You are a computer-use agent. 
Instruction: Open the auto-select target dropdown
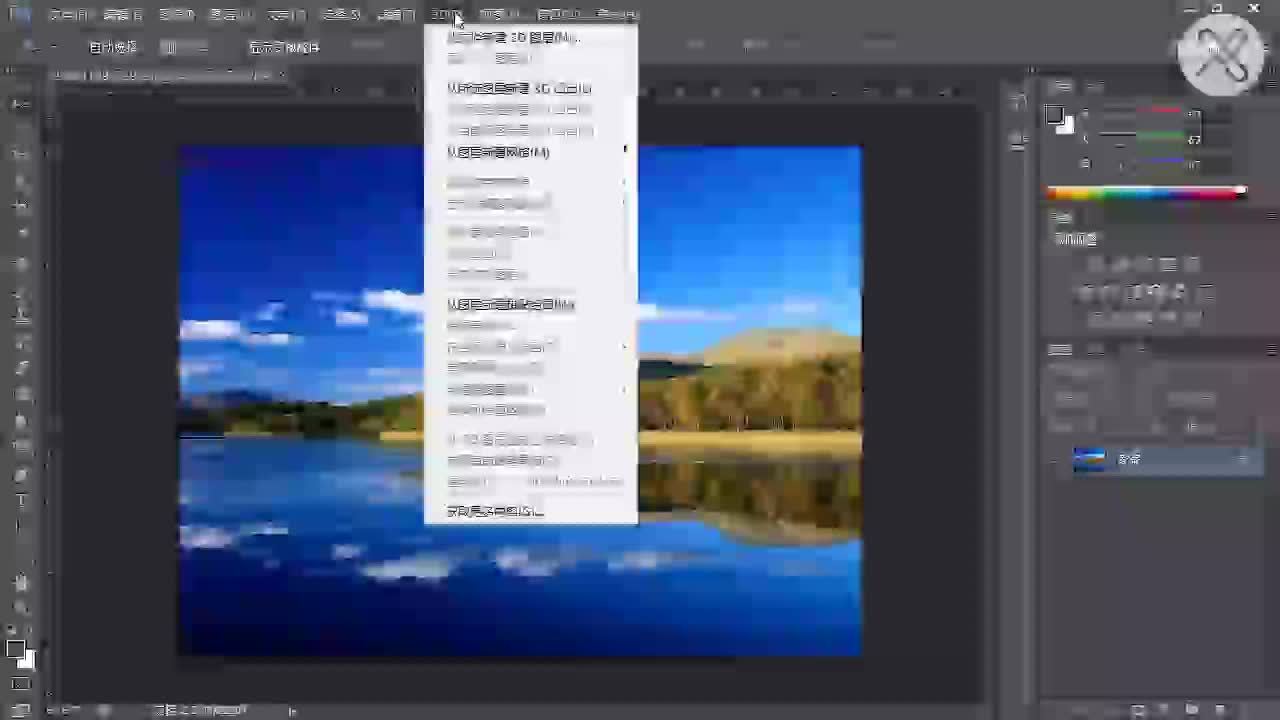[x=185, y=47]
